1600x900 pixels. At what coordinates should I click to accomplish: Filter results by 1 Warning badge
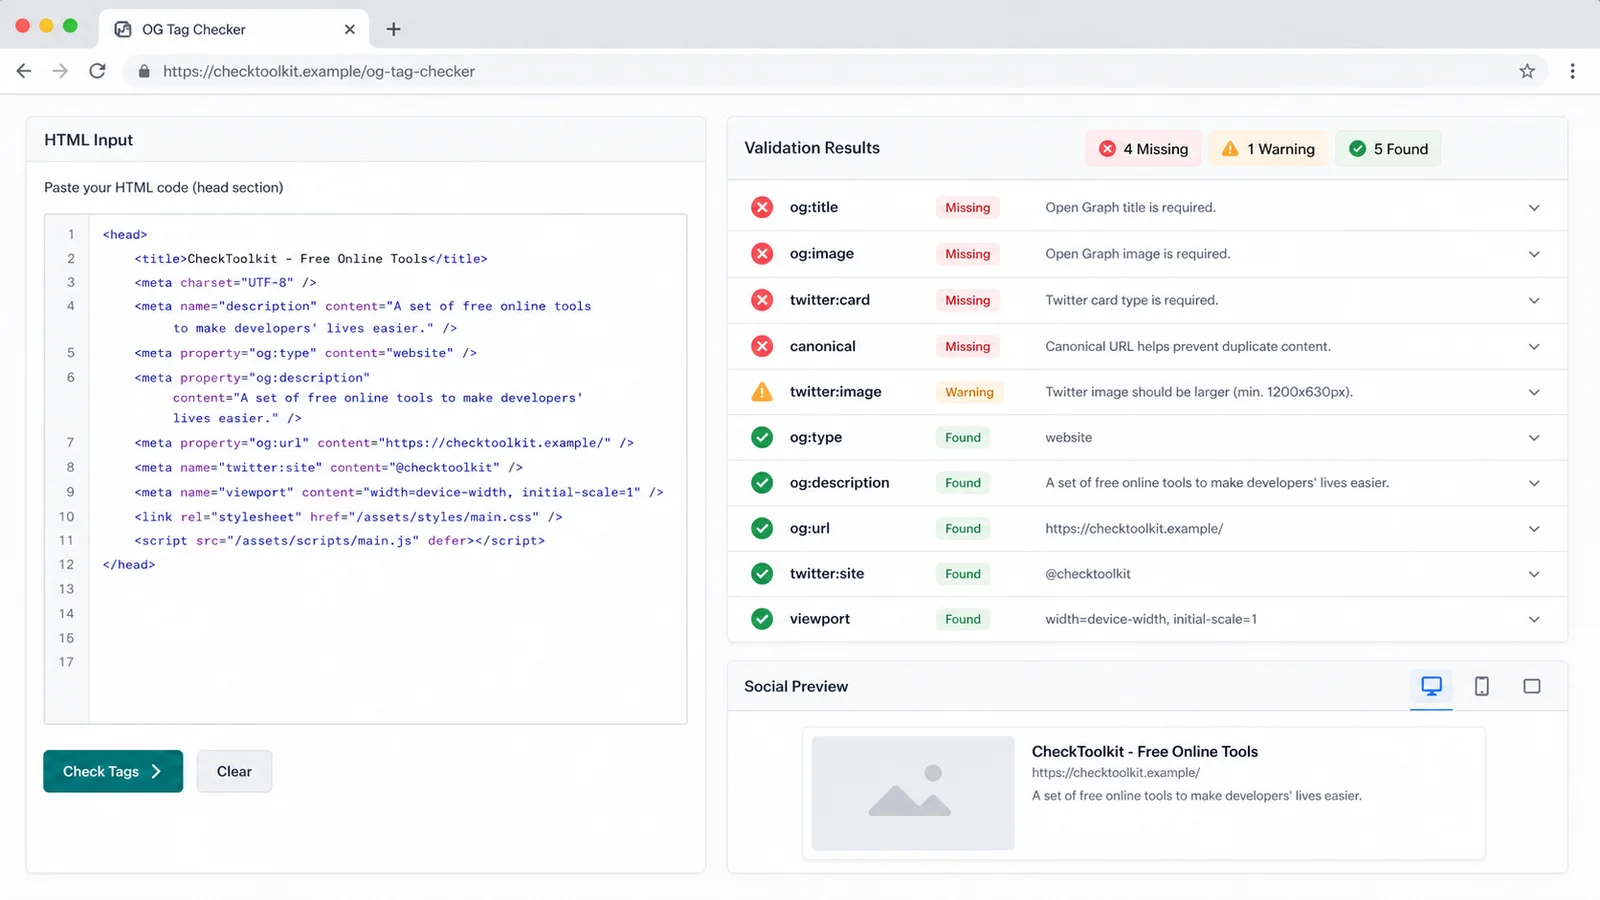(x=1268, y=149)
